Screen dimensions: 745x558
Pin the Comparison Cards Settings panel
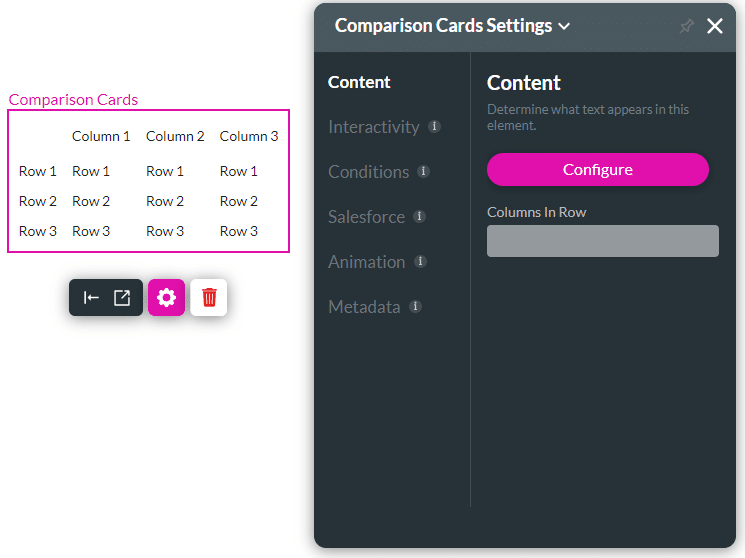coord(686,26)
